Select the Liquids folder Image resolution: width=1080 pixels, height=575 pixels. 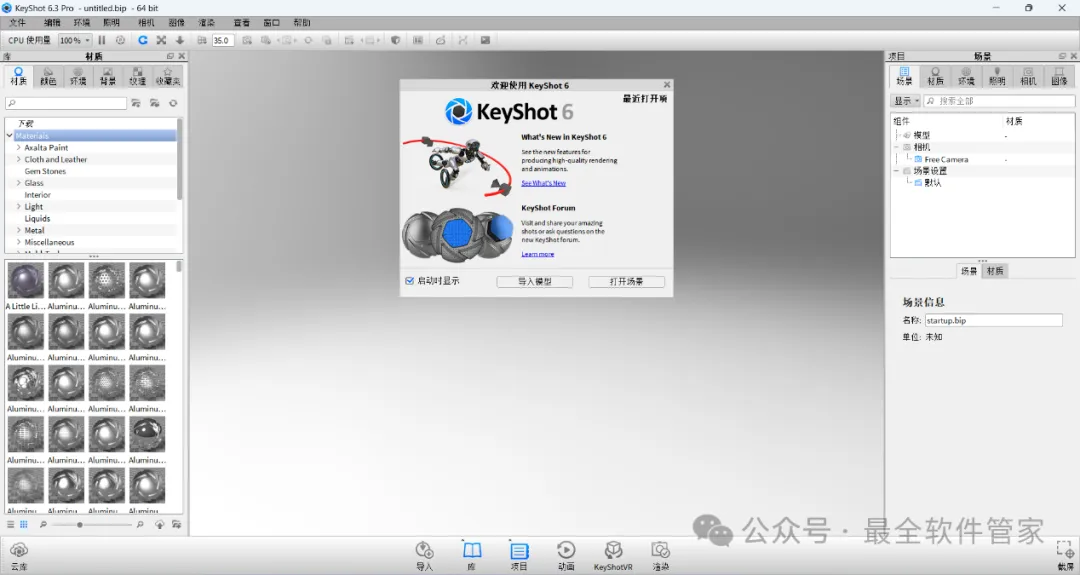point(37,219)
